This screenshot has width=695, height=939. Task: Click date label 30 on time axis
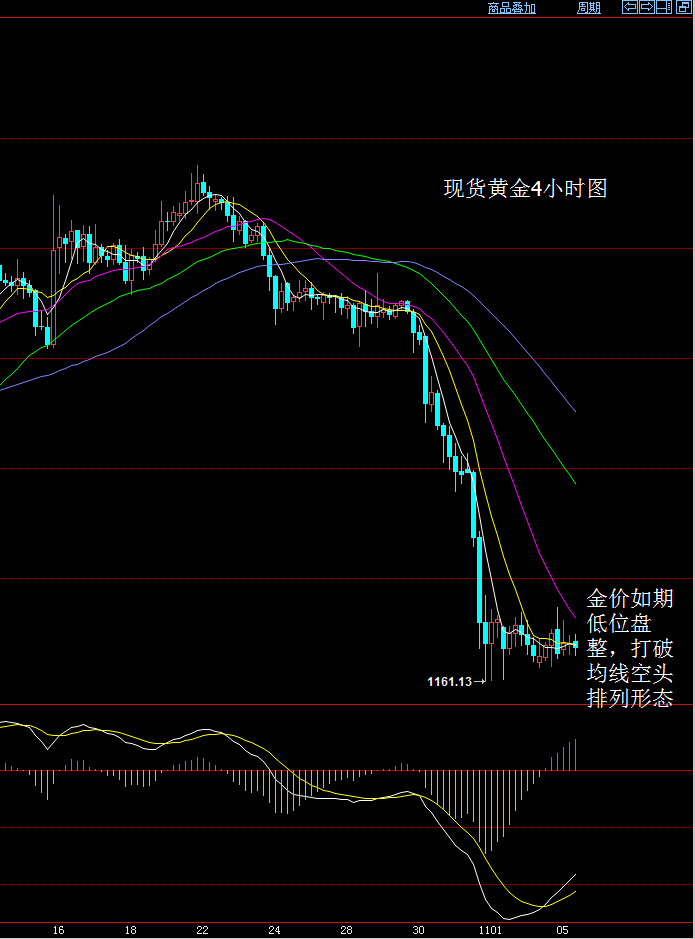coord(418,930)
